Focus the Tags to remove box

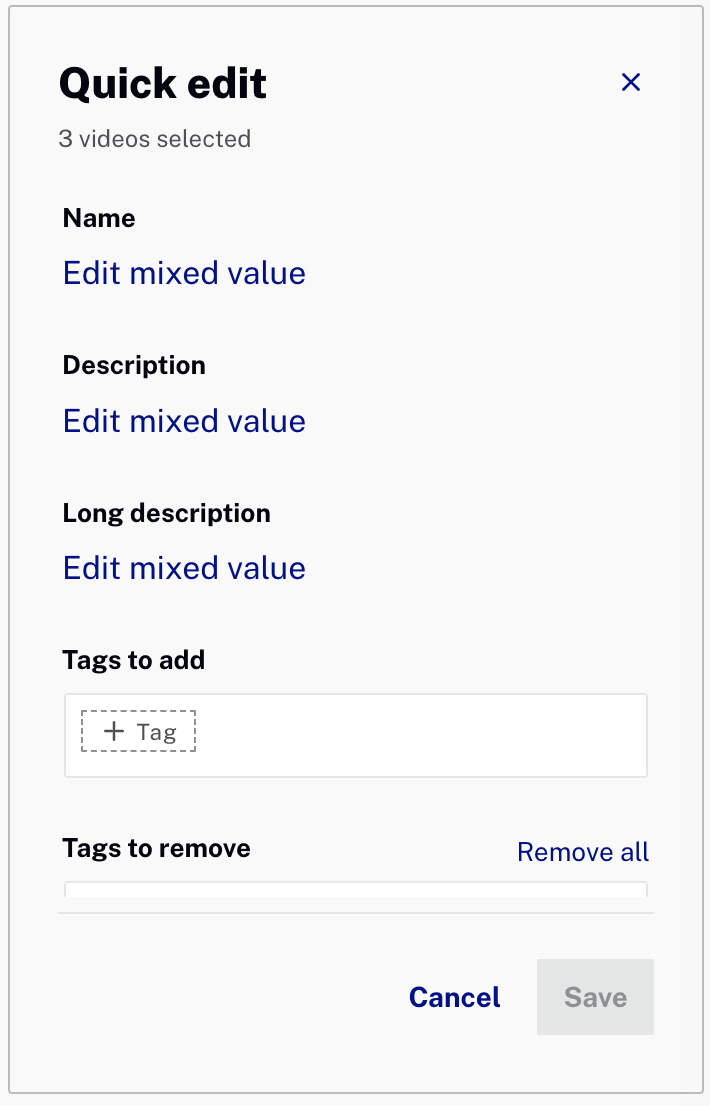[355, 889]
